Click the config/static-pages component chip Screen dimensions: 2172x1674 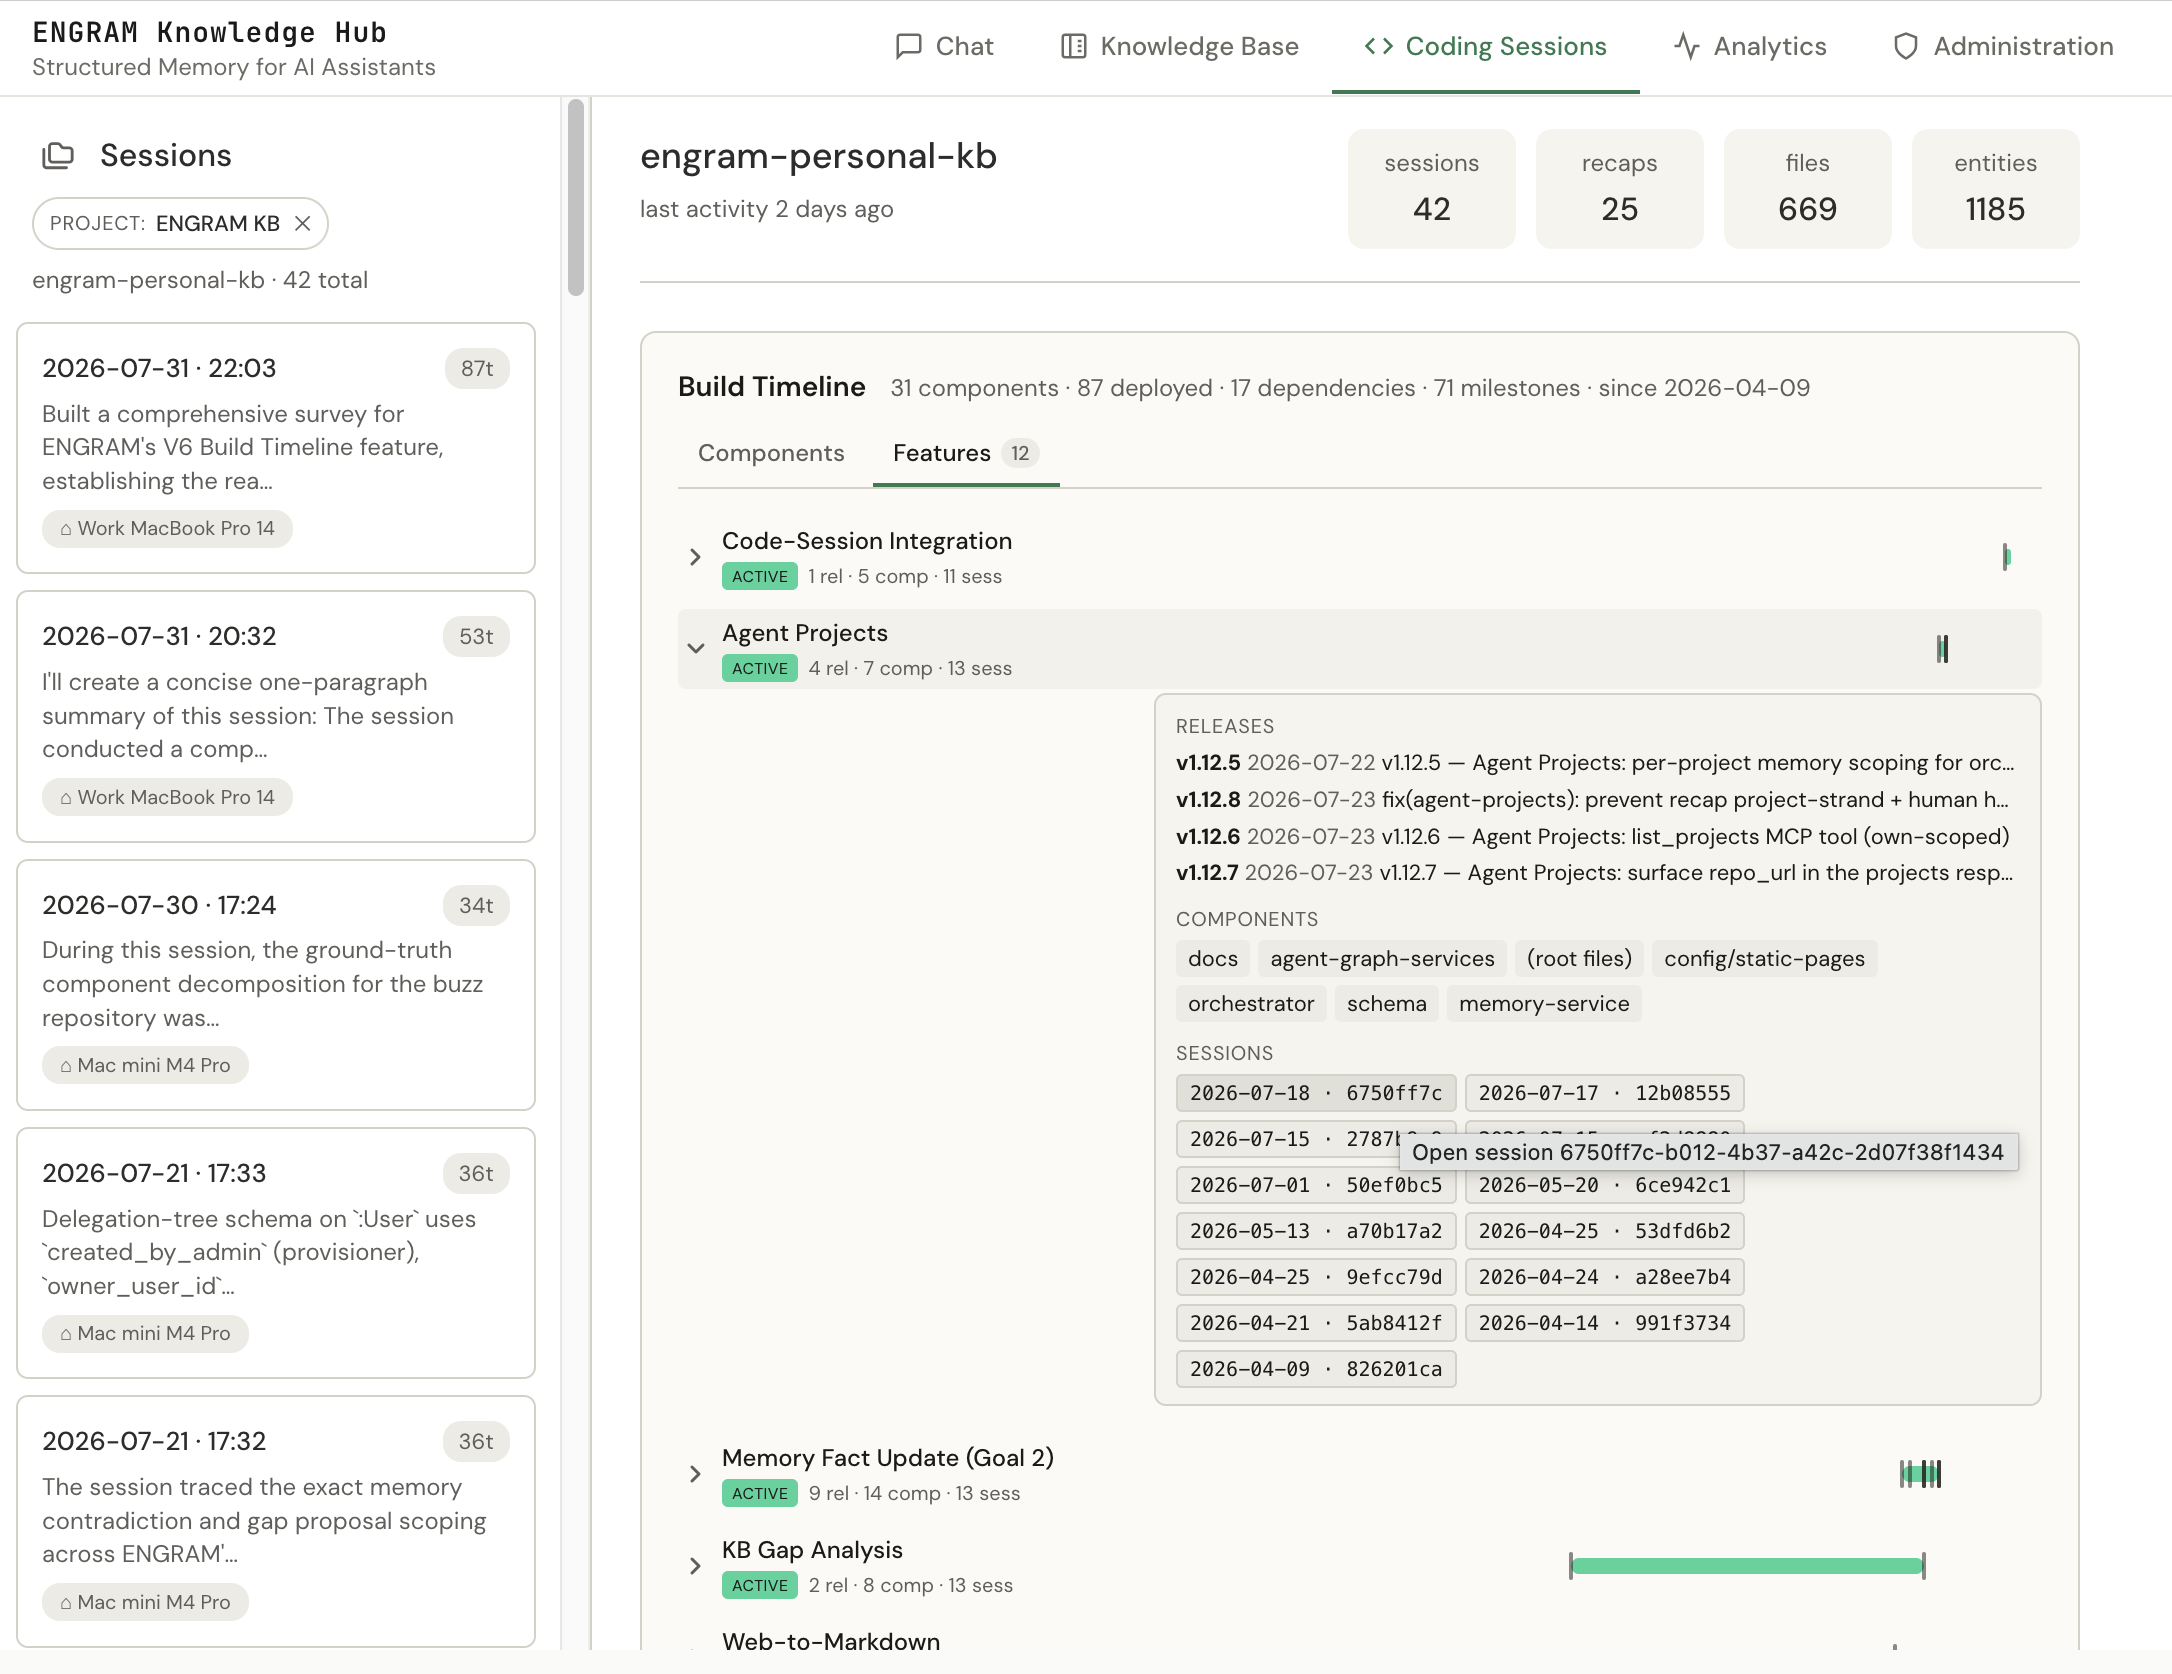click(1764, 959)
